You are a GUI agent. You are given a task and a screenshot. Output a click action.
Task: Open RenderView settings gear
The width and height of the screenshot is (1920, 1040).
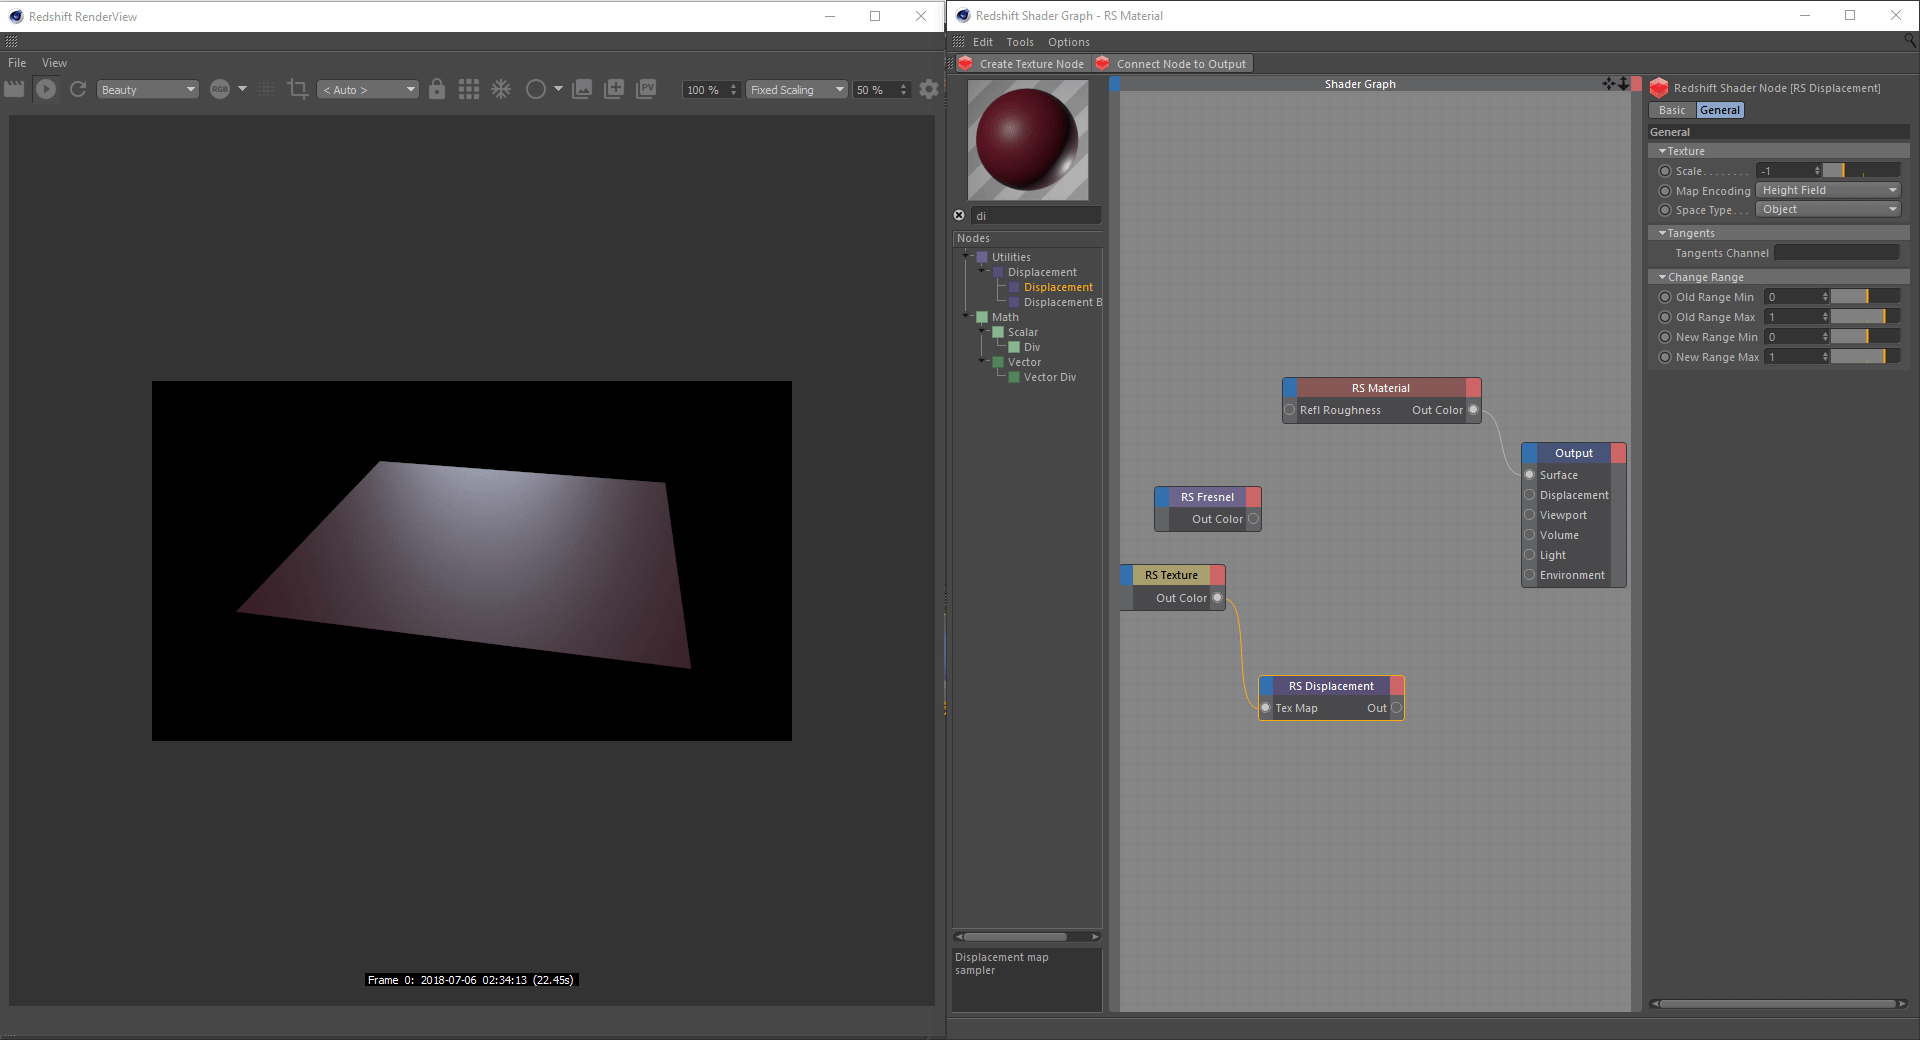click(929, 89)
